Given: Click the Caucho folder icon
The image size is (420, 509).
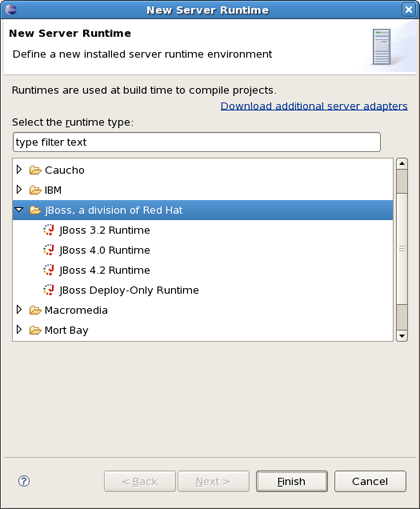Looking at the screenshot, I should pos(35,170).
